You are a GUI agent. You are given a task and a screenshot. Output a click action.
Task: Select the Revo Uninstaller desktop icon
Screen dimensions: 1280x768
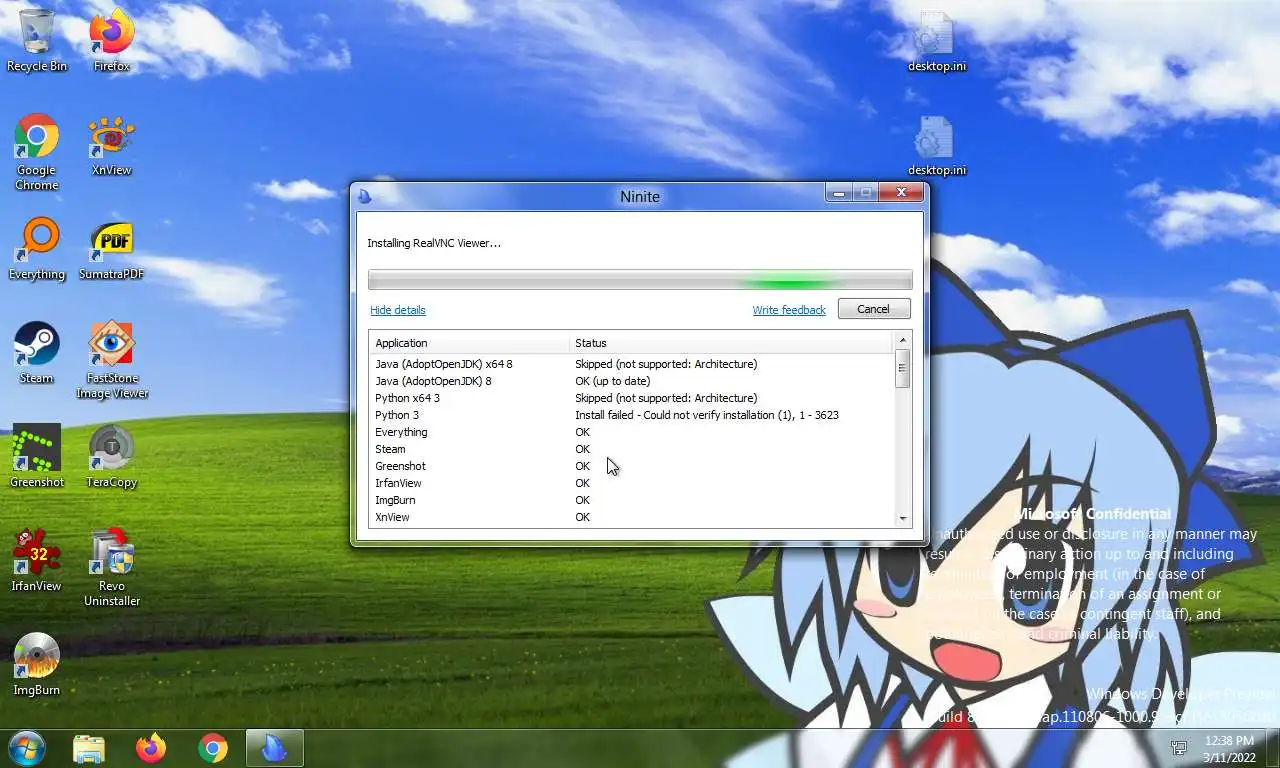click(112, 568)
